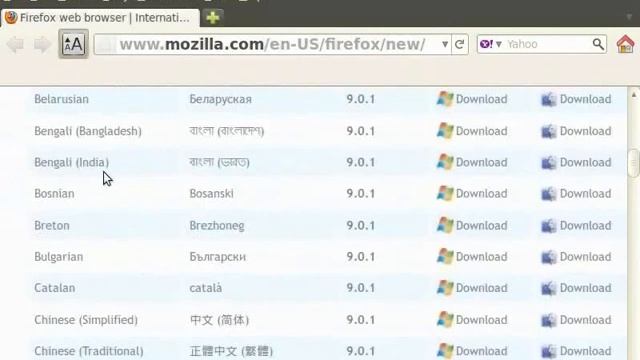Click the Bulgarian language name
Viewport: 640px width, 360px height.
click(59, 257)
